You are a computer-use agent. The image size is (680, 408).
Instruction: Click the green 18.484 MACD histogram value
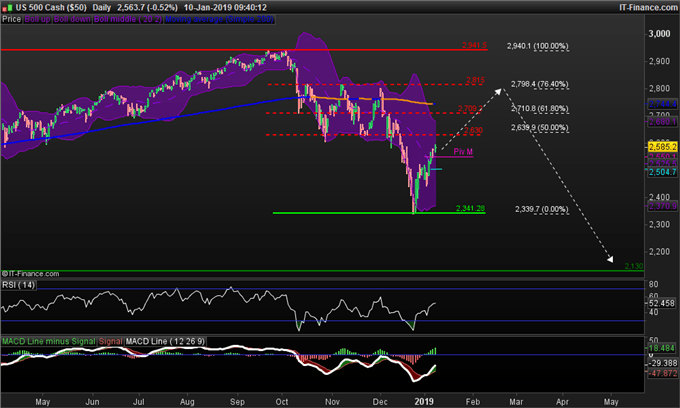(x=662, y=348)
